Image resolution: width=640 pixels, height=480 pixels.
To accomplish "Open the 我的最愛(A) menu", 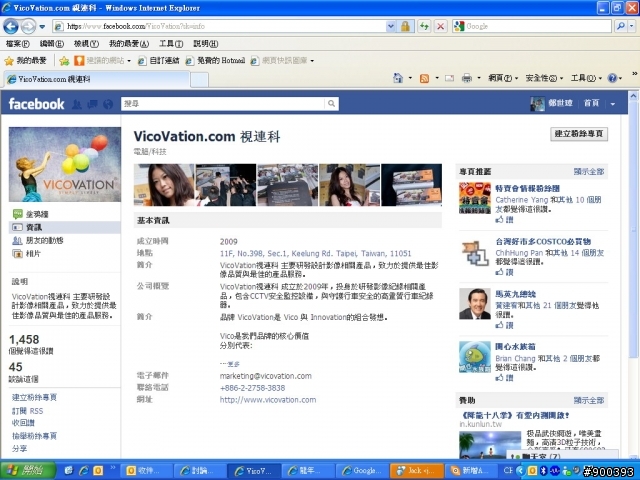I will 129,44.
